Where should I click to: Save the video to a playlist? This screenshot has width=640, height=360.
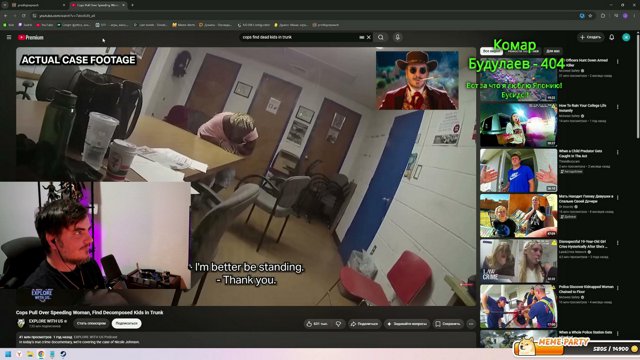point(448,324)
